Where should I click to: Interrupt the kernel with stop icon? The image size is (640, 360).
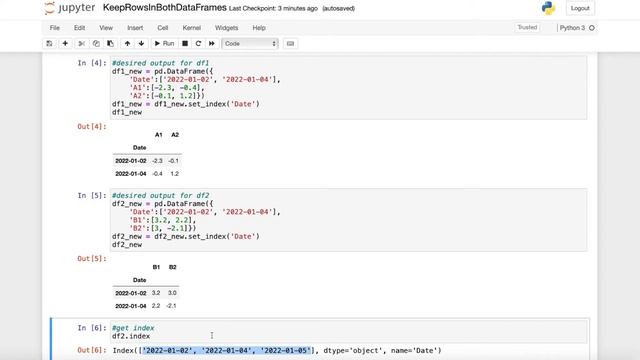[x=185, y=43]
